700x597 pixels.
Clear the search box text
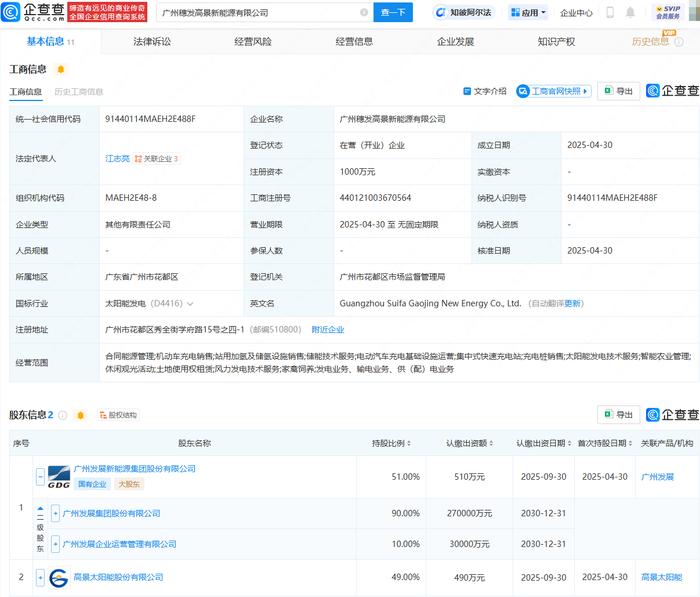tap(364, 13)
